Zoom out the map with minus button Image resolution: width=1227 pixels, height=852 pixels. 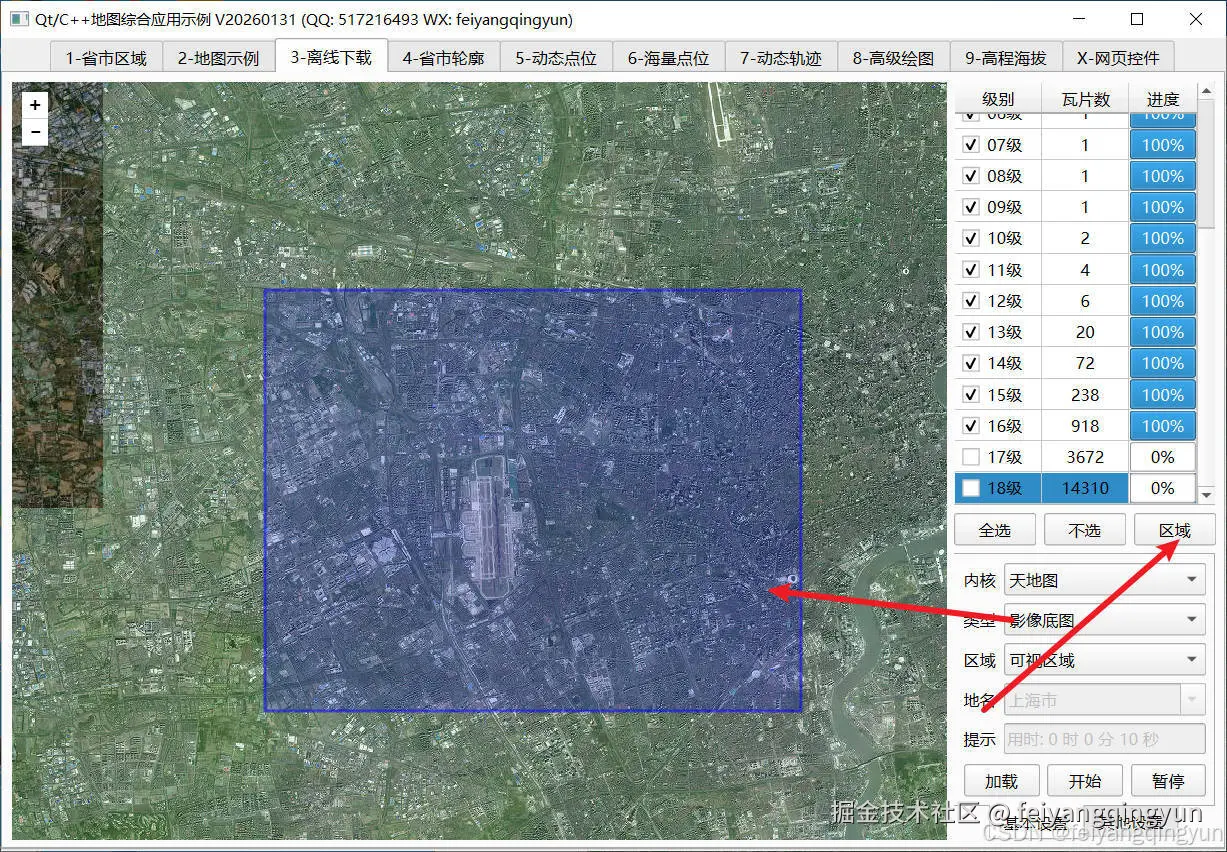(35, 132)
